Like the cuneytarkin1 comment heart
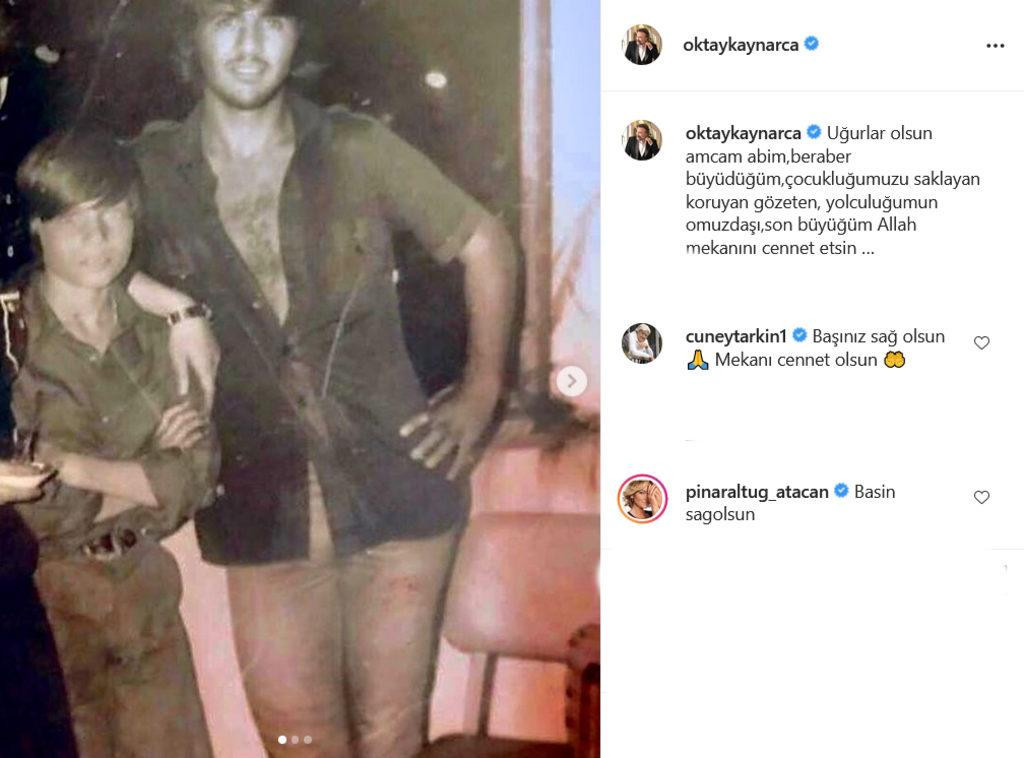The image size is (1024, 758). (x=982, y=343)
